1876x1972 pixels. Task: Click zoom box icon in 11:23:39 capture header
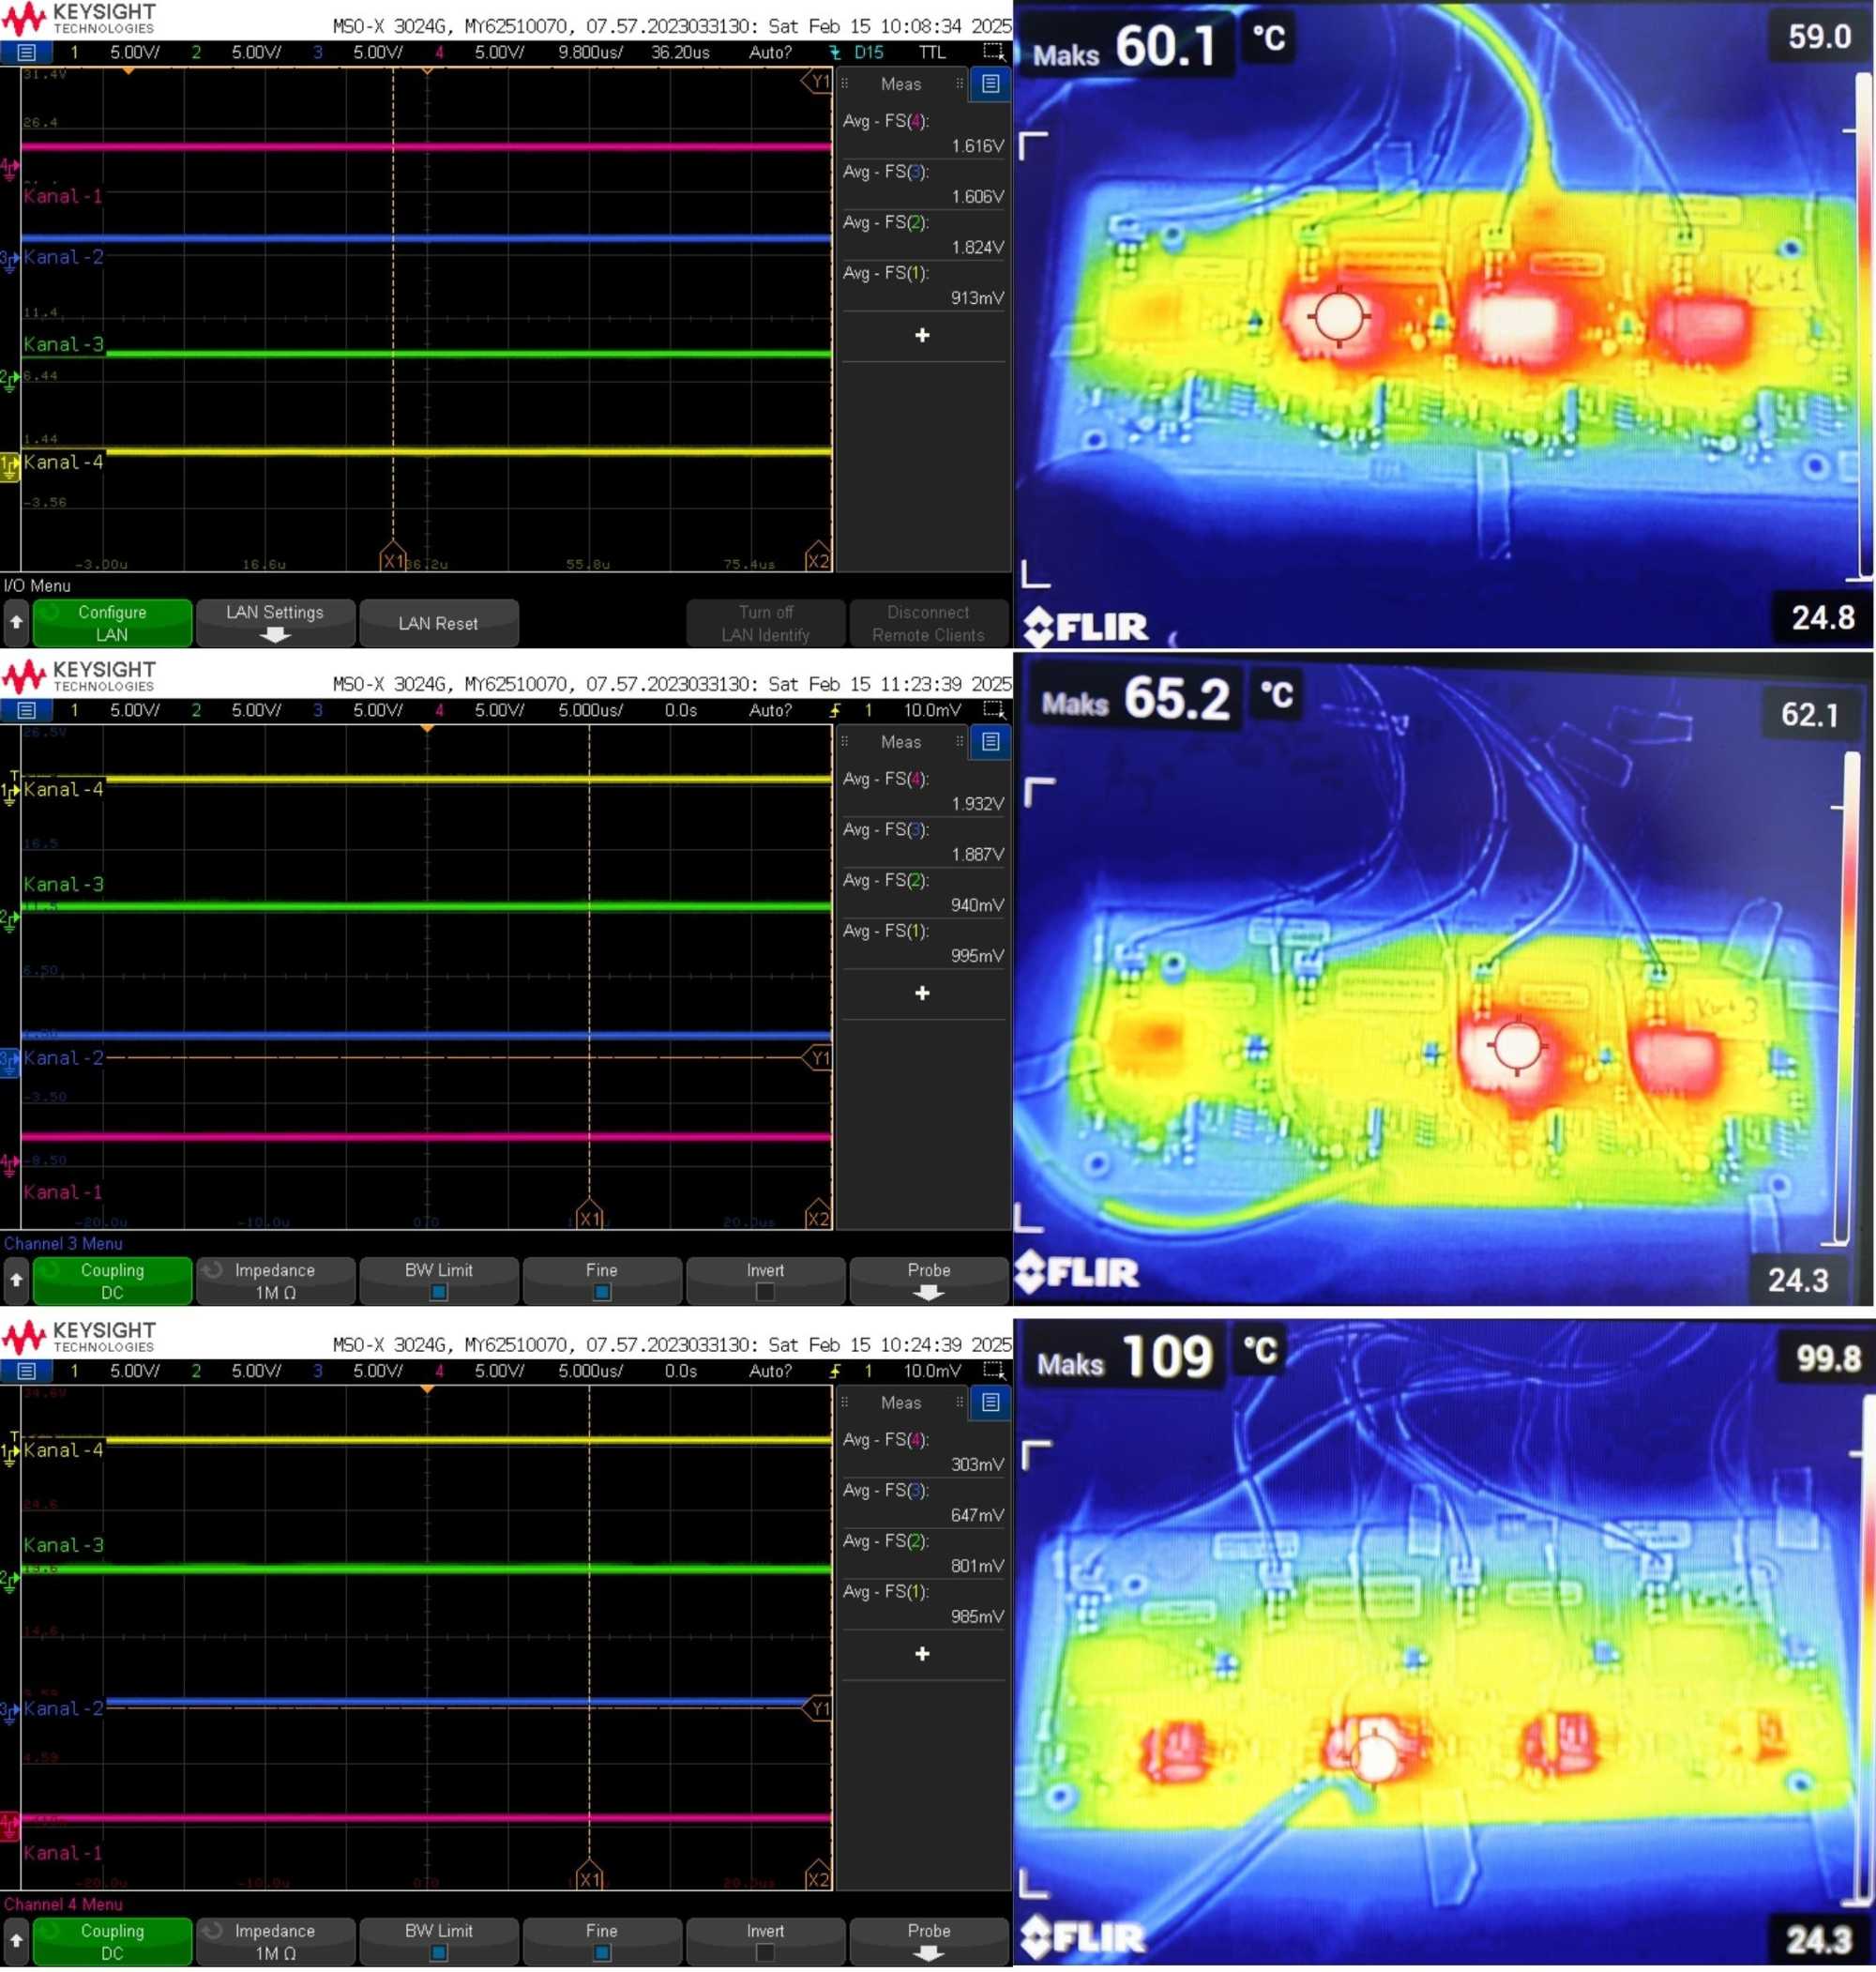click(993, 710)
